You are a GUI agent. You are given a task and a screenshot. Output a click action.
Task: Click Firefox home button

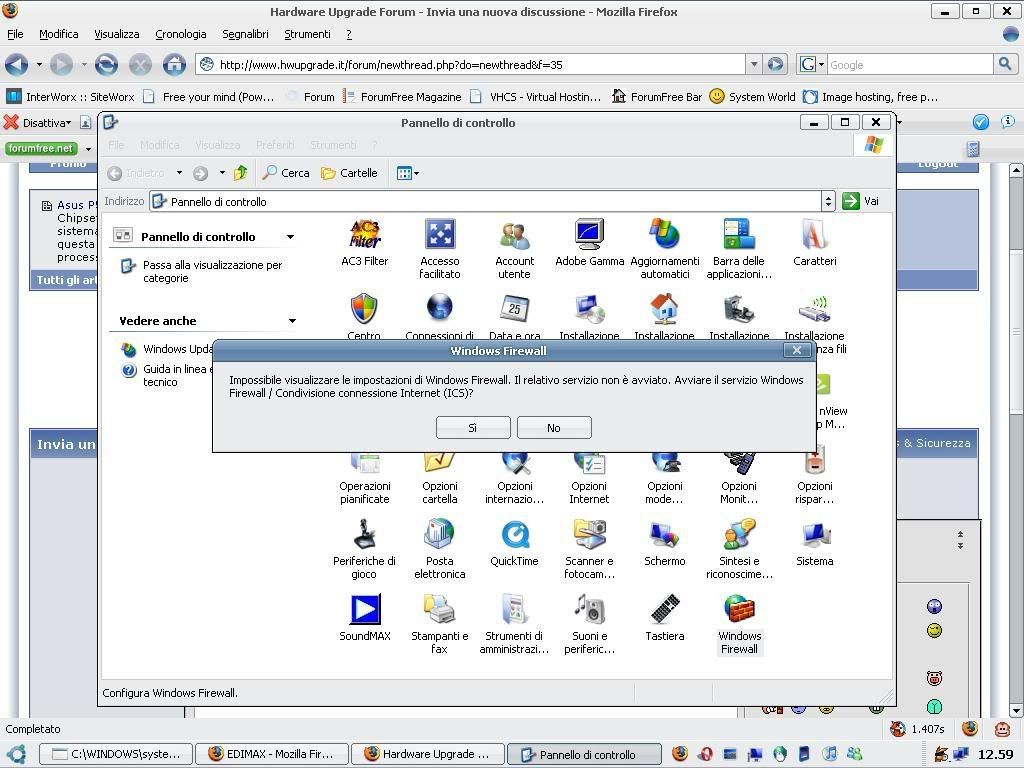(x=174, y=65)
